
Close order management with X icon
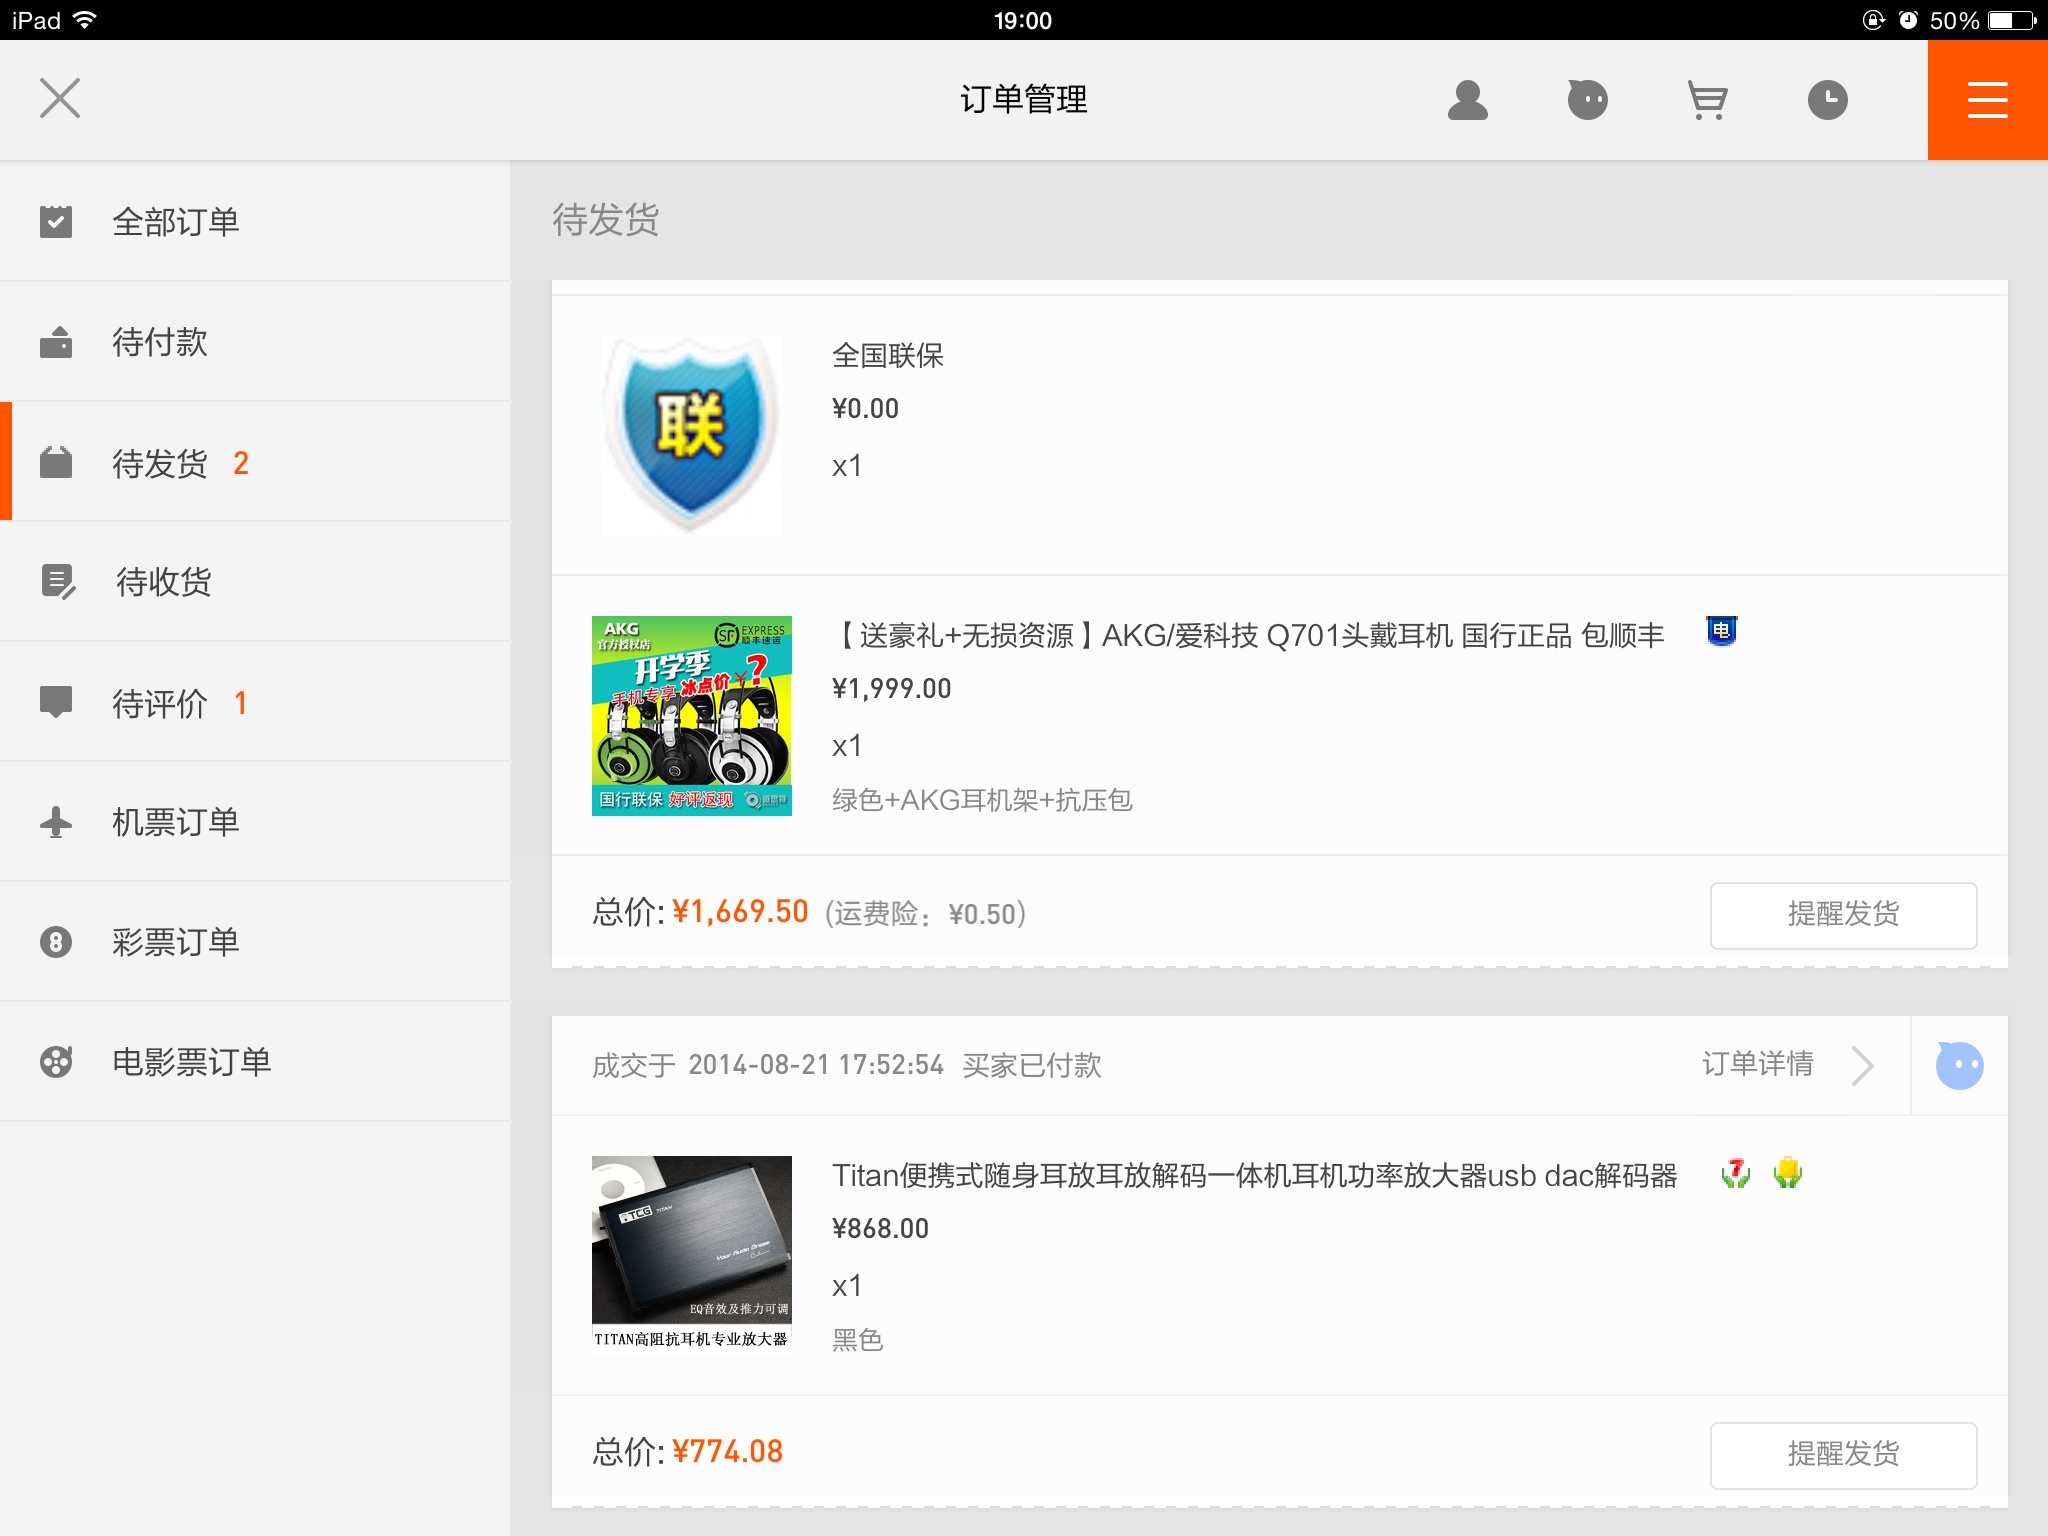(60, 98)
